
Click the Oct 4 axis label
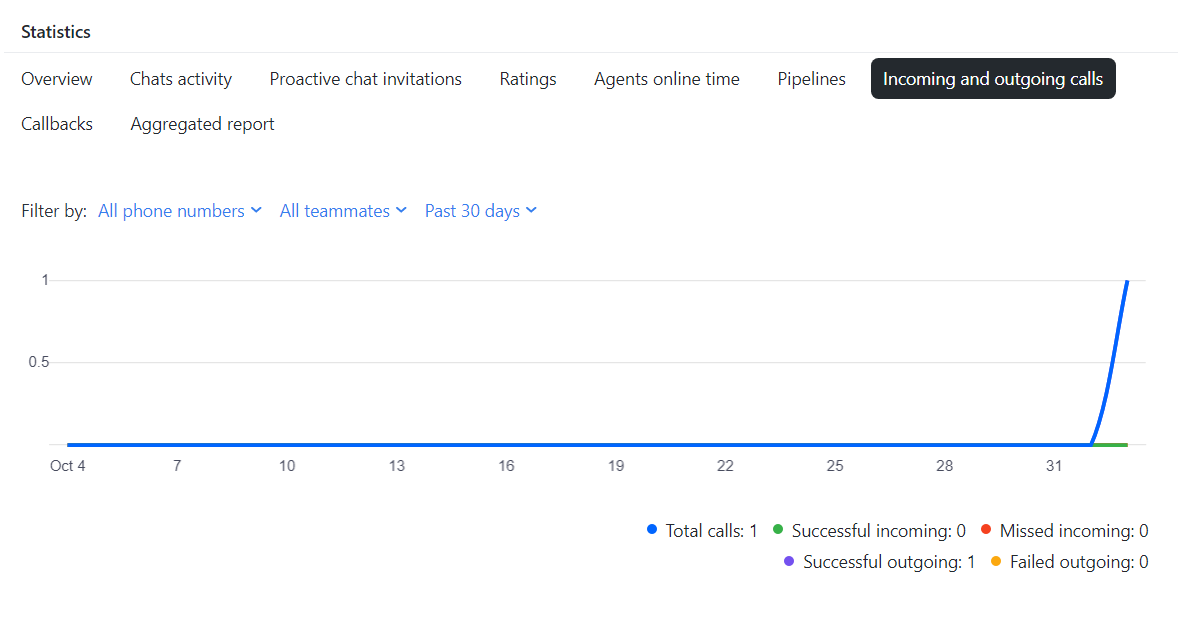[68, 466]
